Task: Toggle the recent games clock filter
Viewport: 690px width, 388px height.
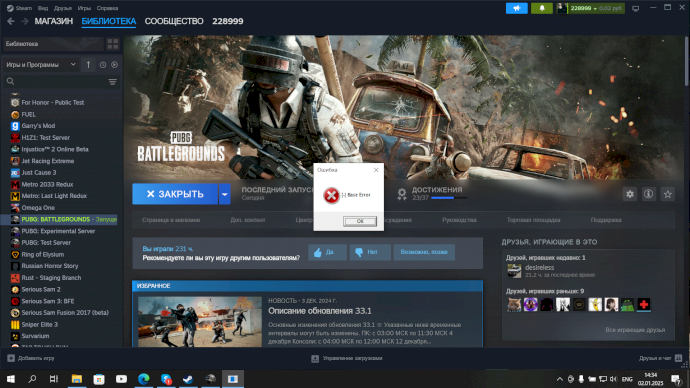Action: (x=103, y=65)
